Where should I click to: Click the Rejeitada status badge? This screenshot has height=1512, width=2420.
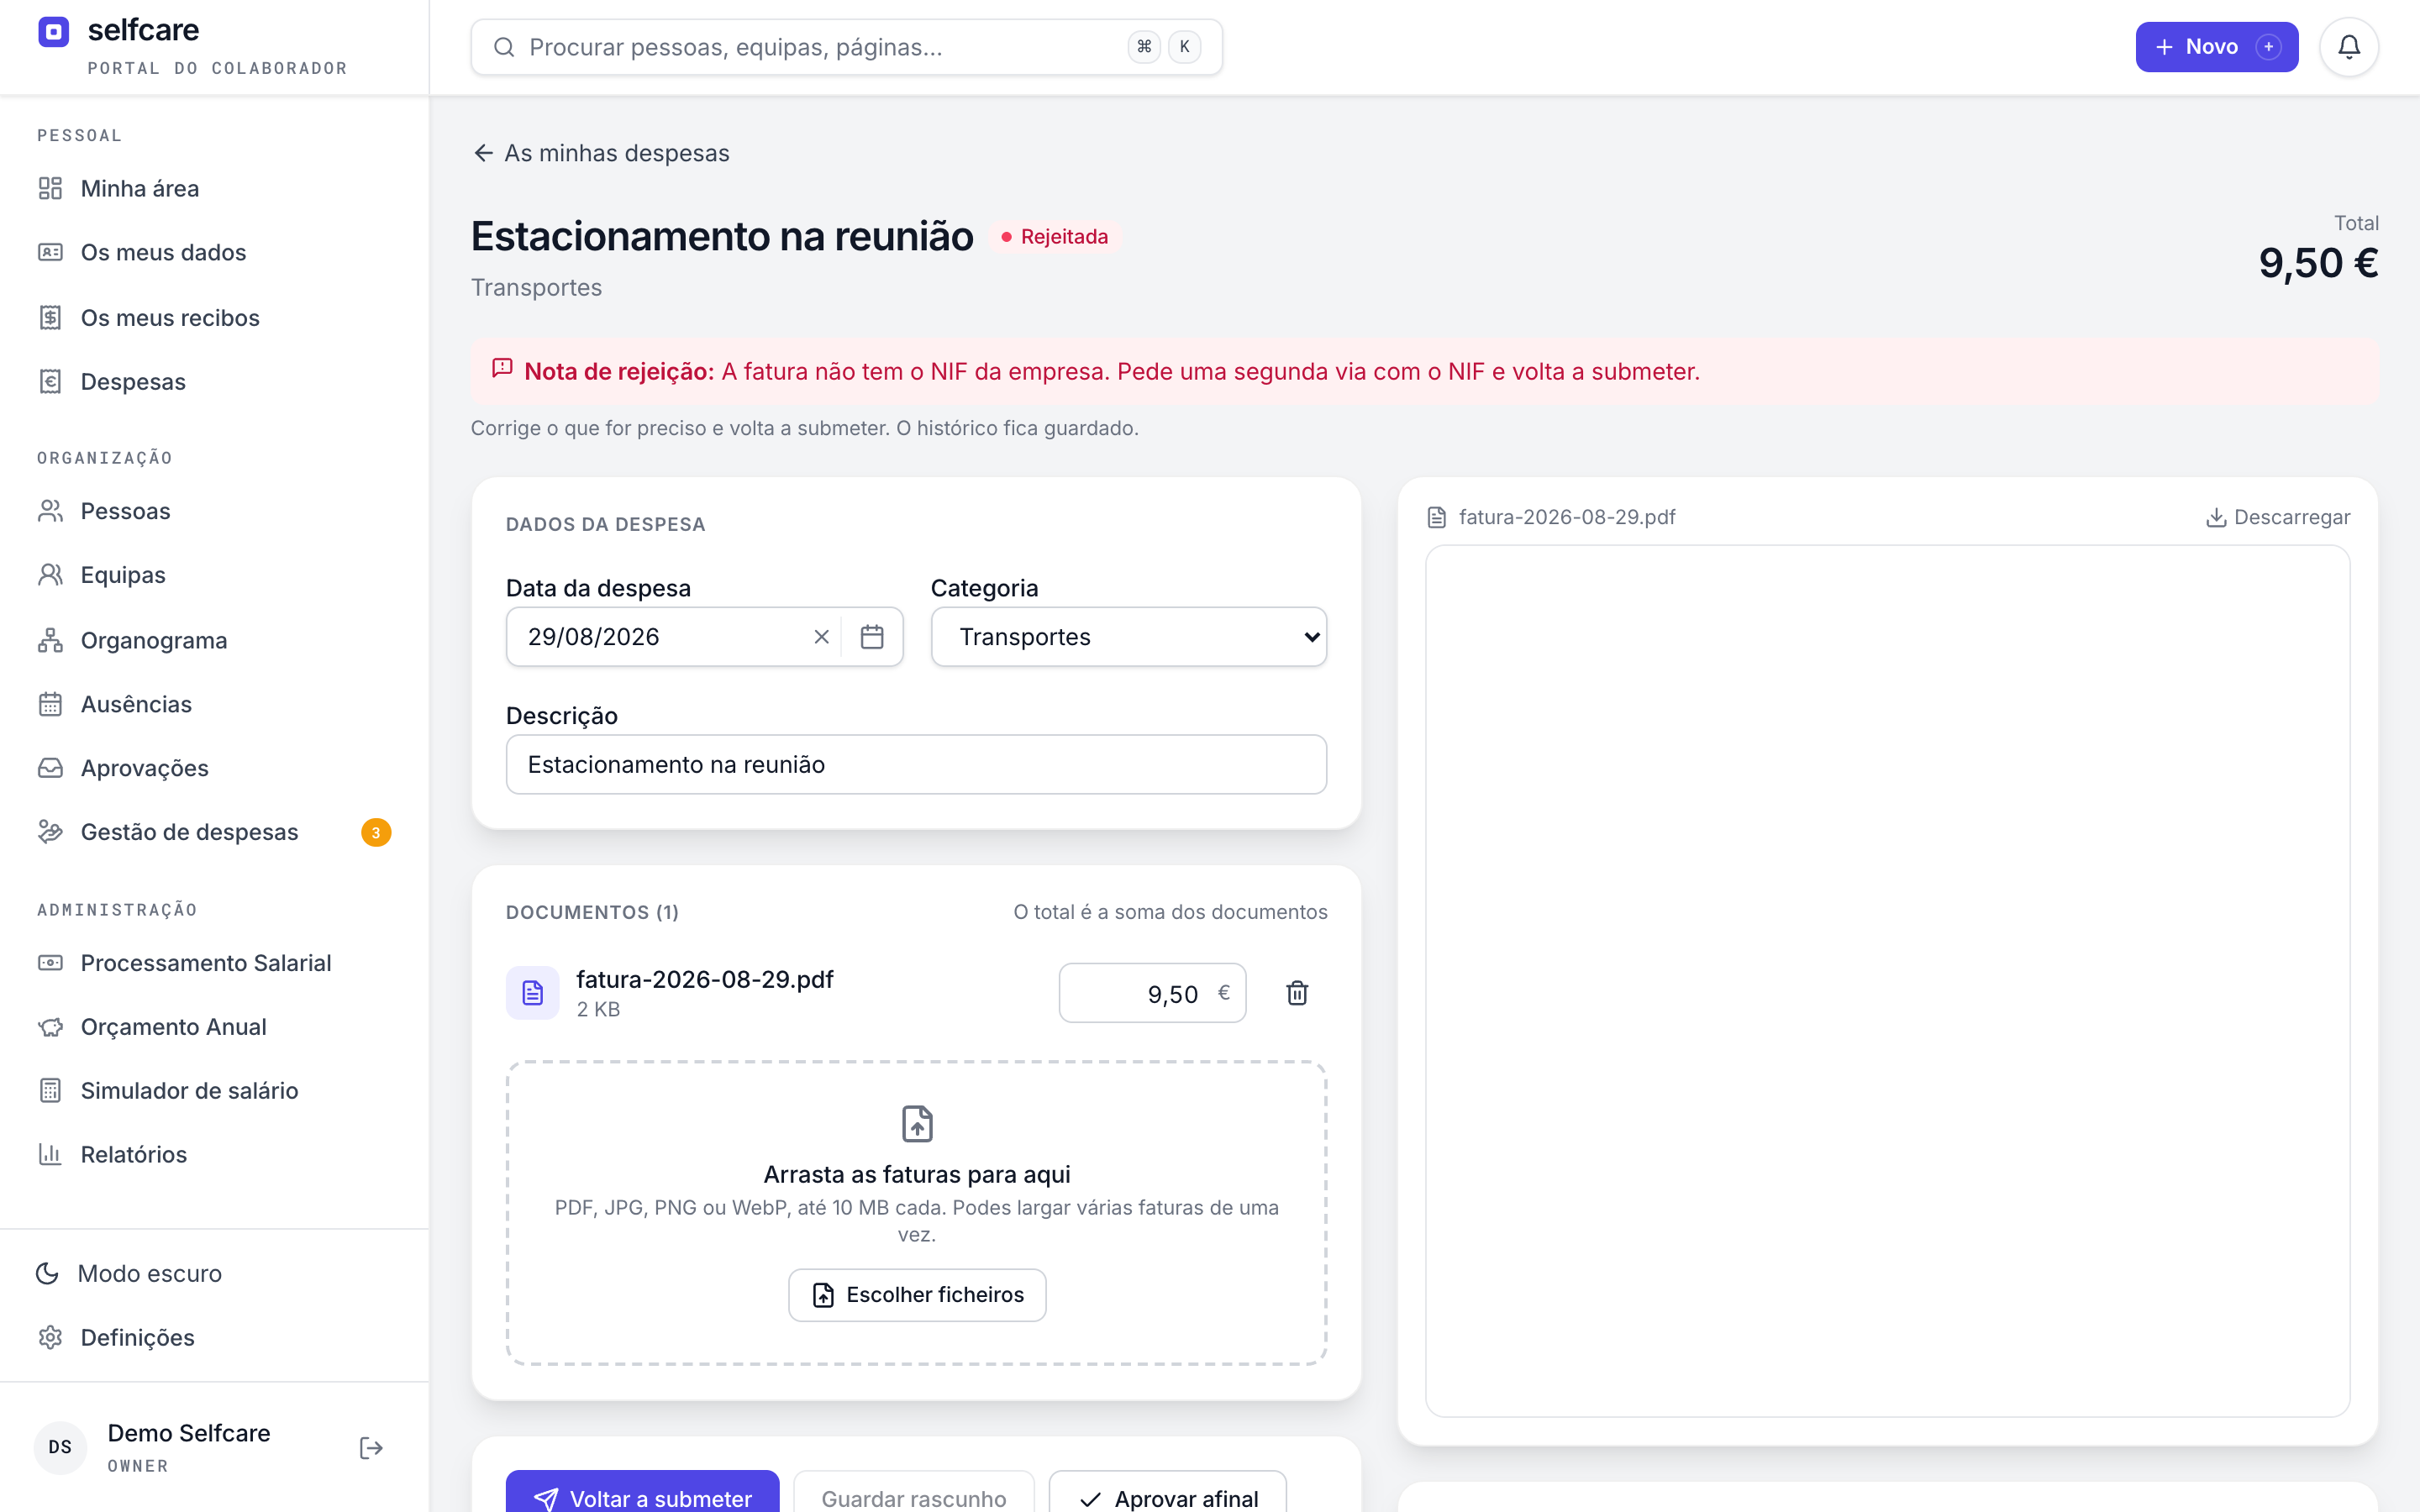click(x=1055, y=237)
